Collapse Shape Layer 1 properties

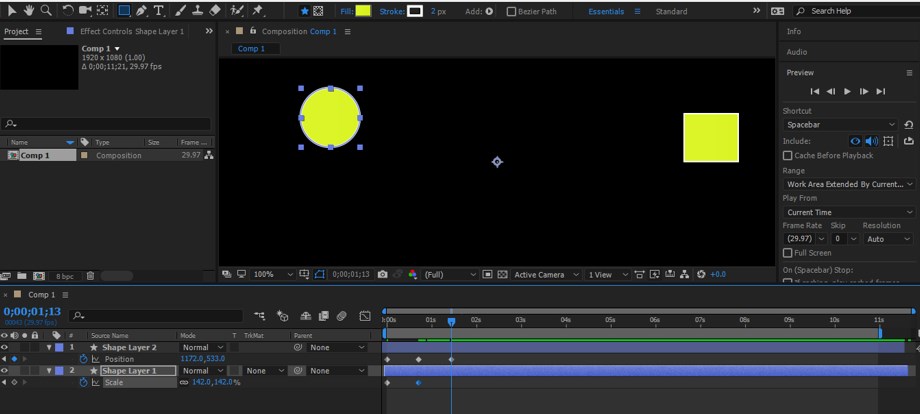[x=48, y=371]
